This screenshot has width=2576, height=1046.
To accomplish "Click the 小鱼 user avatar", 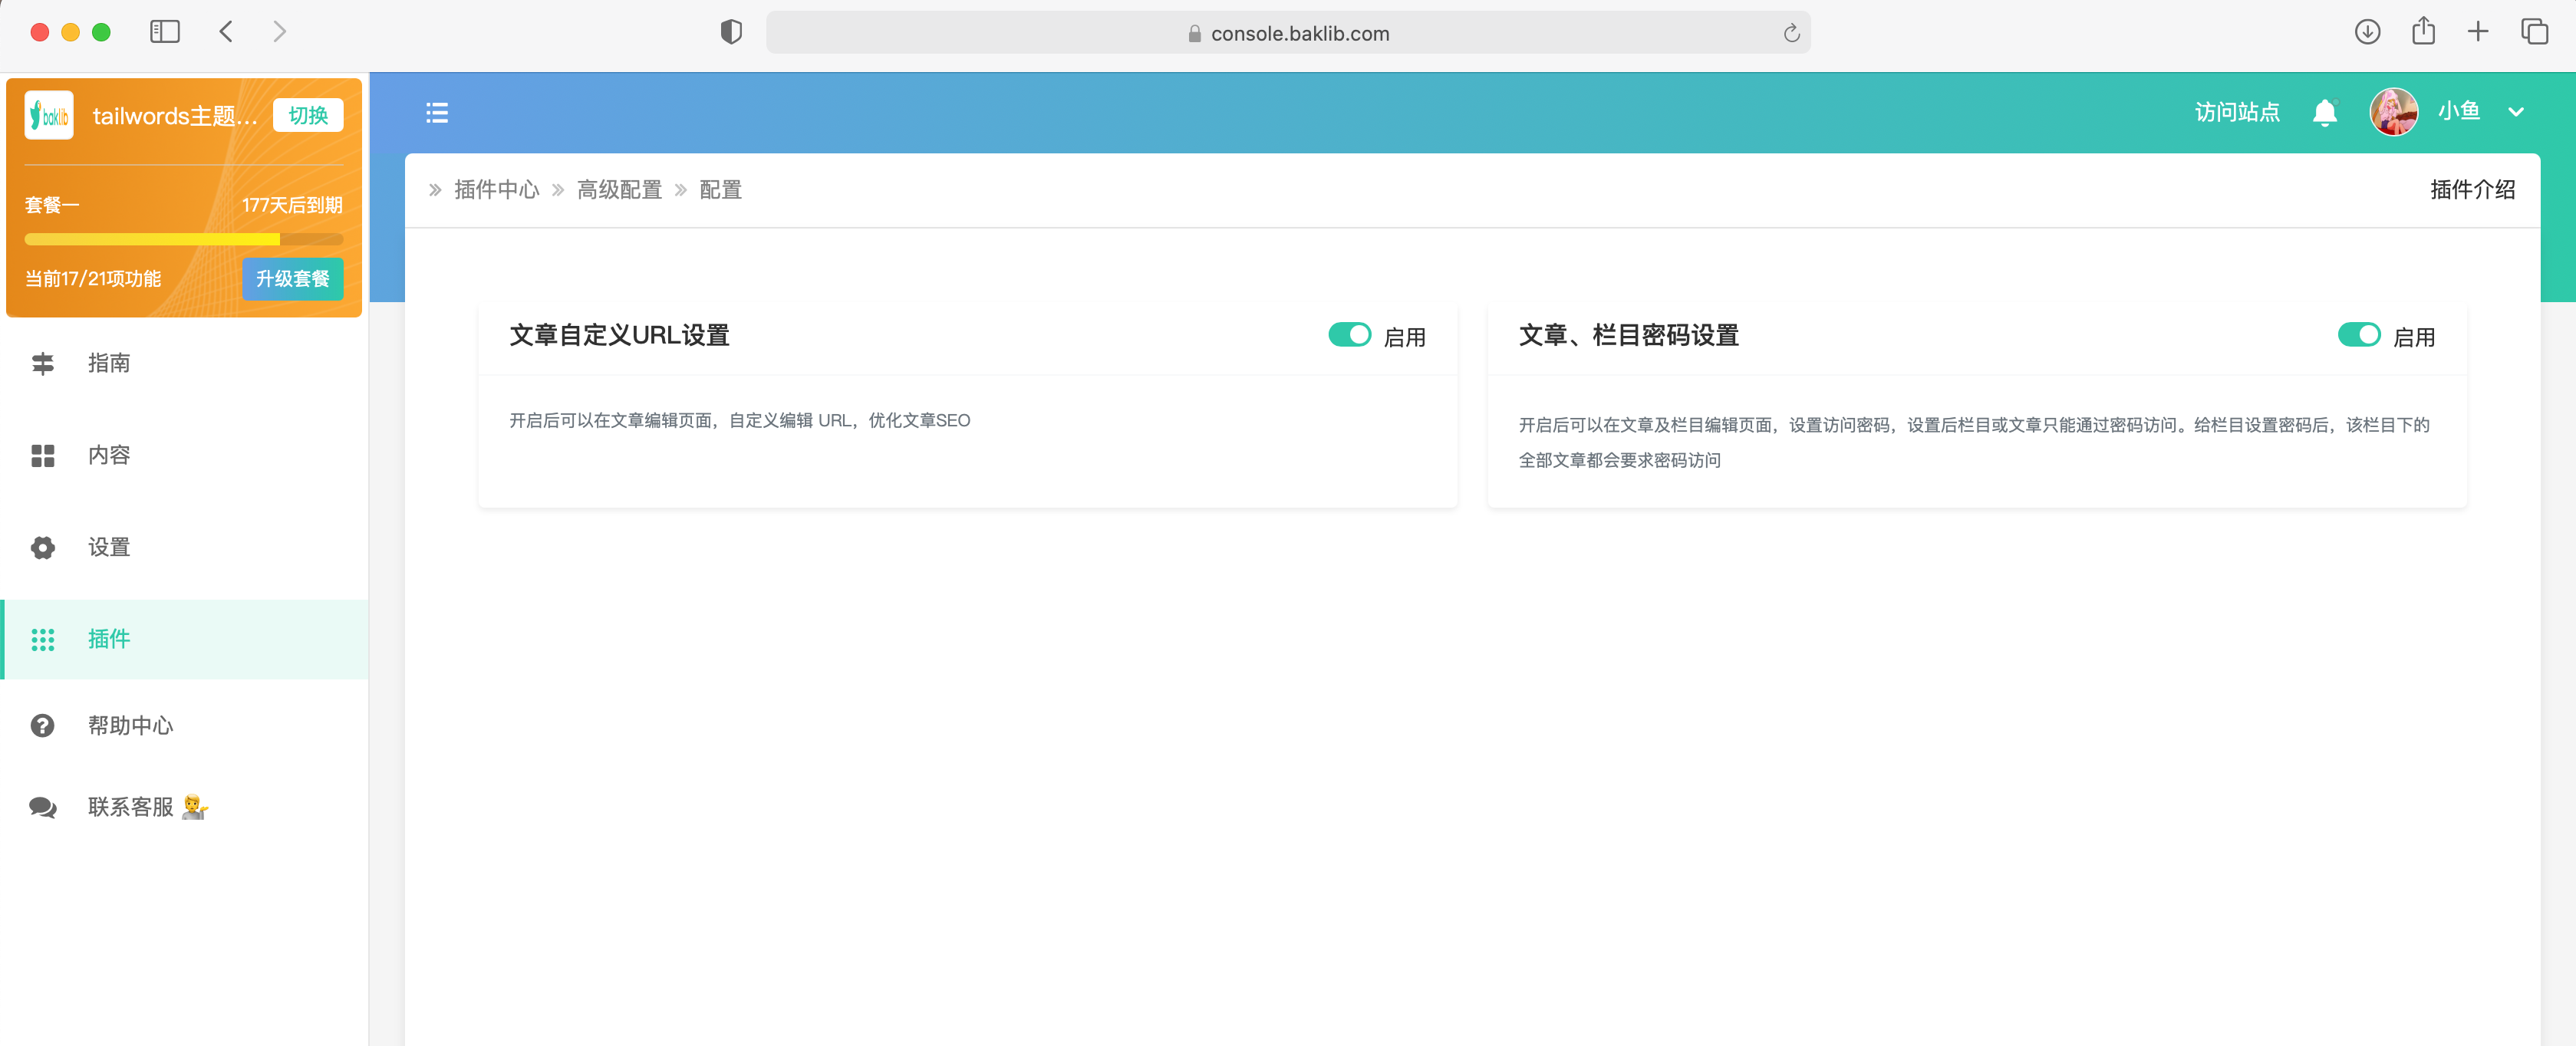I will (2394, 112).
